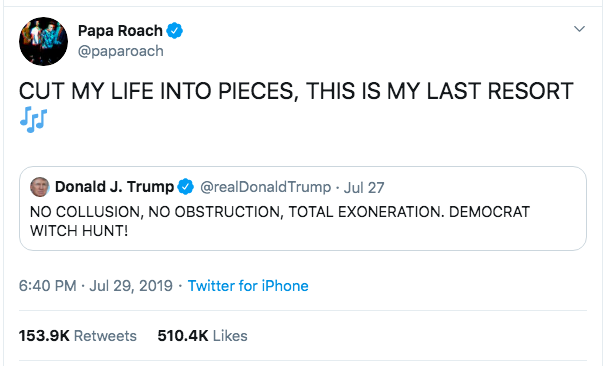Click Donald J. Trump small avatar
Image resolution: width=607 pixels, height=366 pixels.
point(40,187)
